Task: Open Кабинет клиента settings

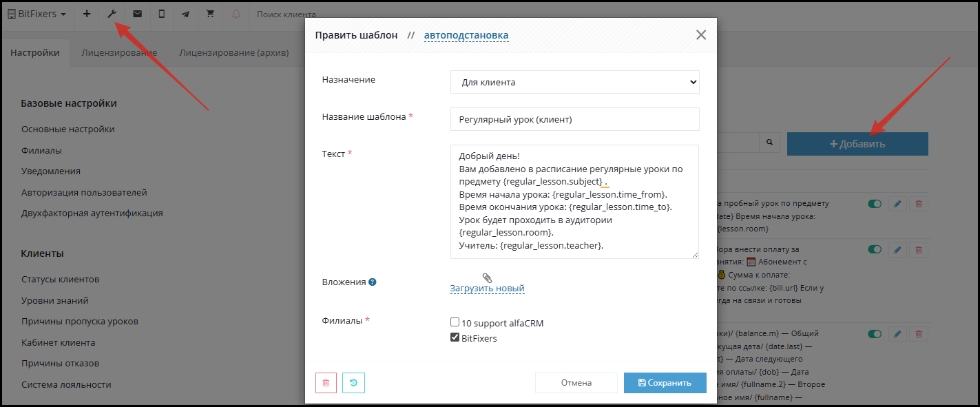Action: pos(58,343)
